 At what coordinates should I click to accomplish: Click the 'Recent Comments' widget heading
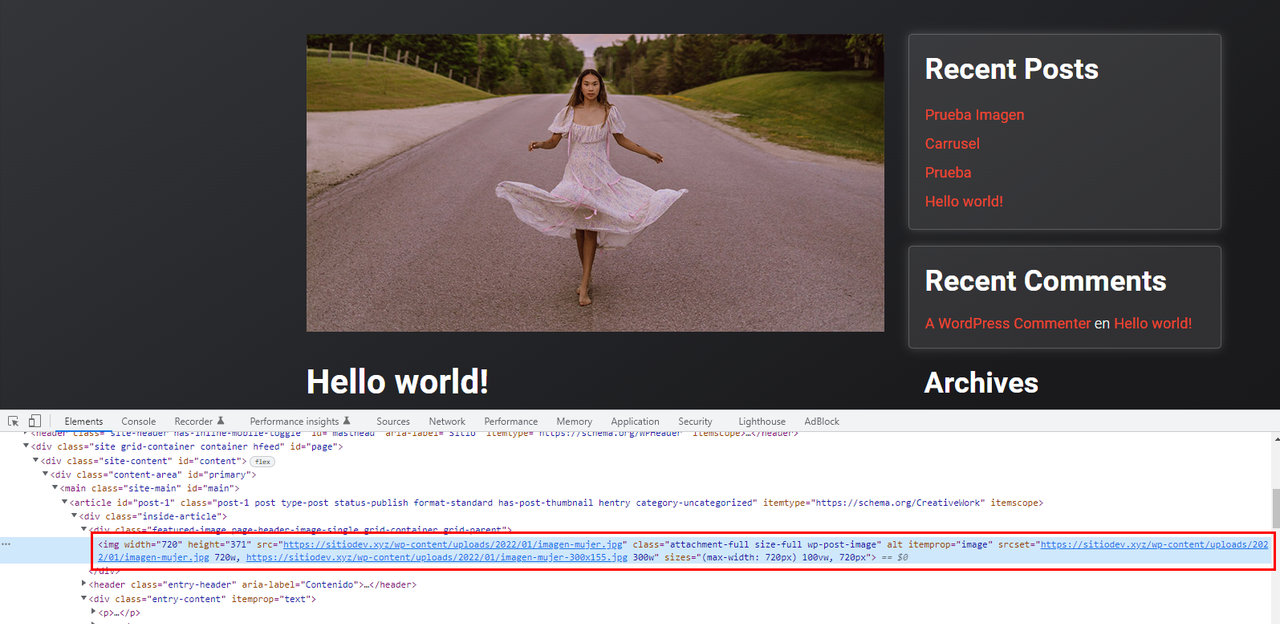click(x=1045, y=281)
